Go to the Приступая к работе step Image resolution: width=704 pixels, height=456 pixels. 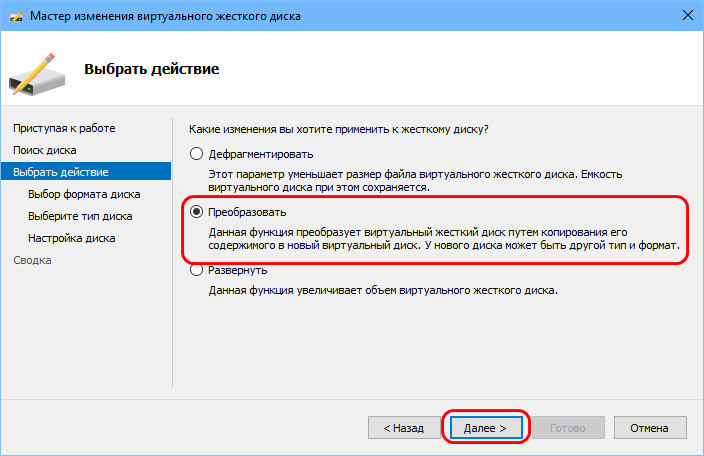click(x=64, y=128)
